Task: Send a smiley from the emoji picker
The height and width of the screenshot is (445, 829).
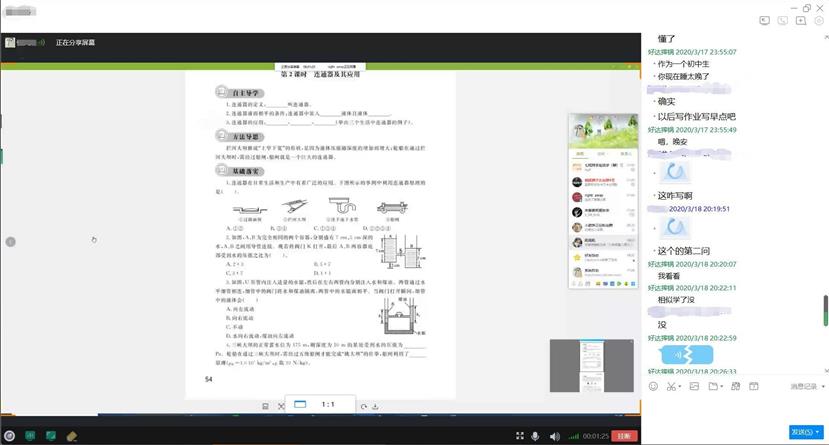Action: point(654,386)
